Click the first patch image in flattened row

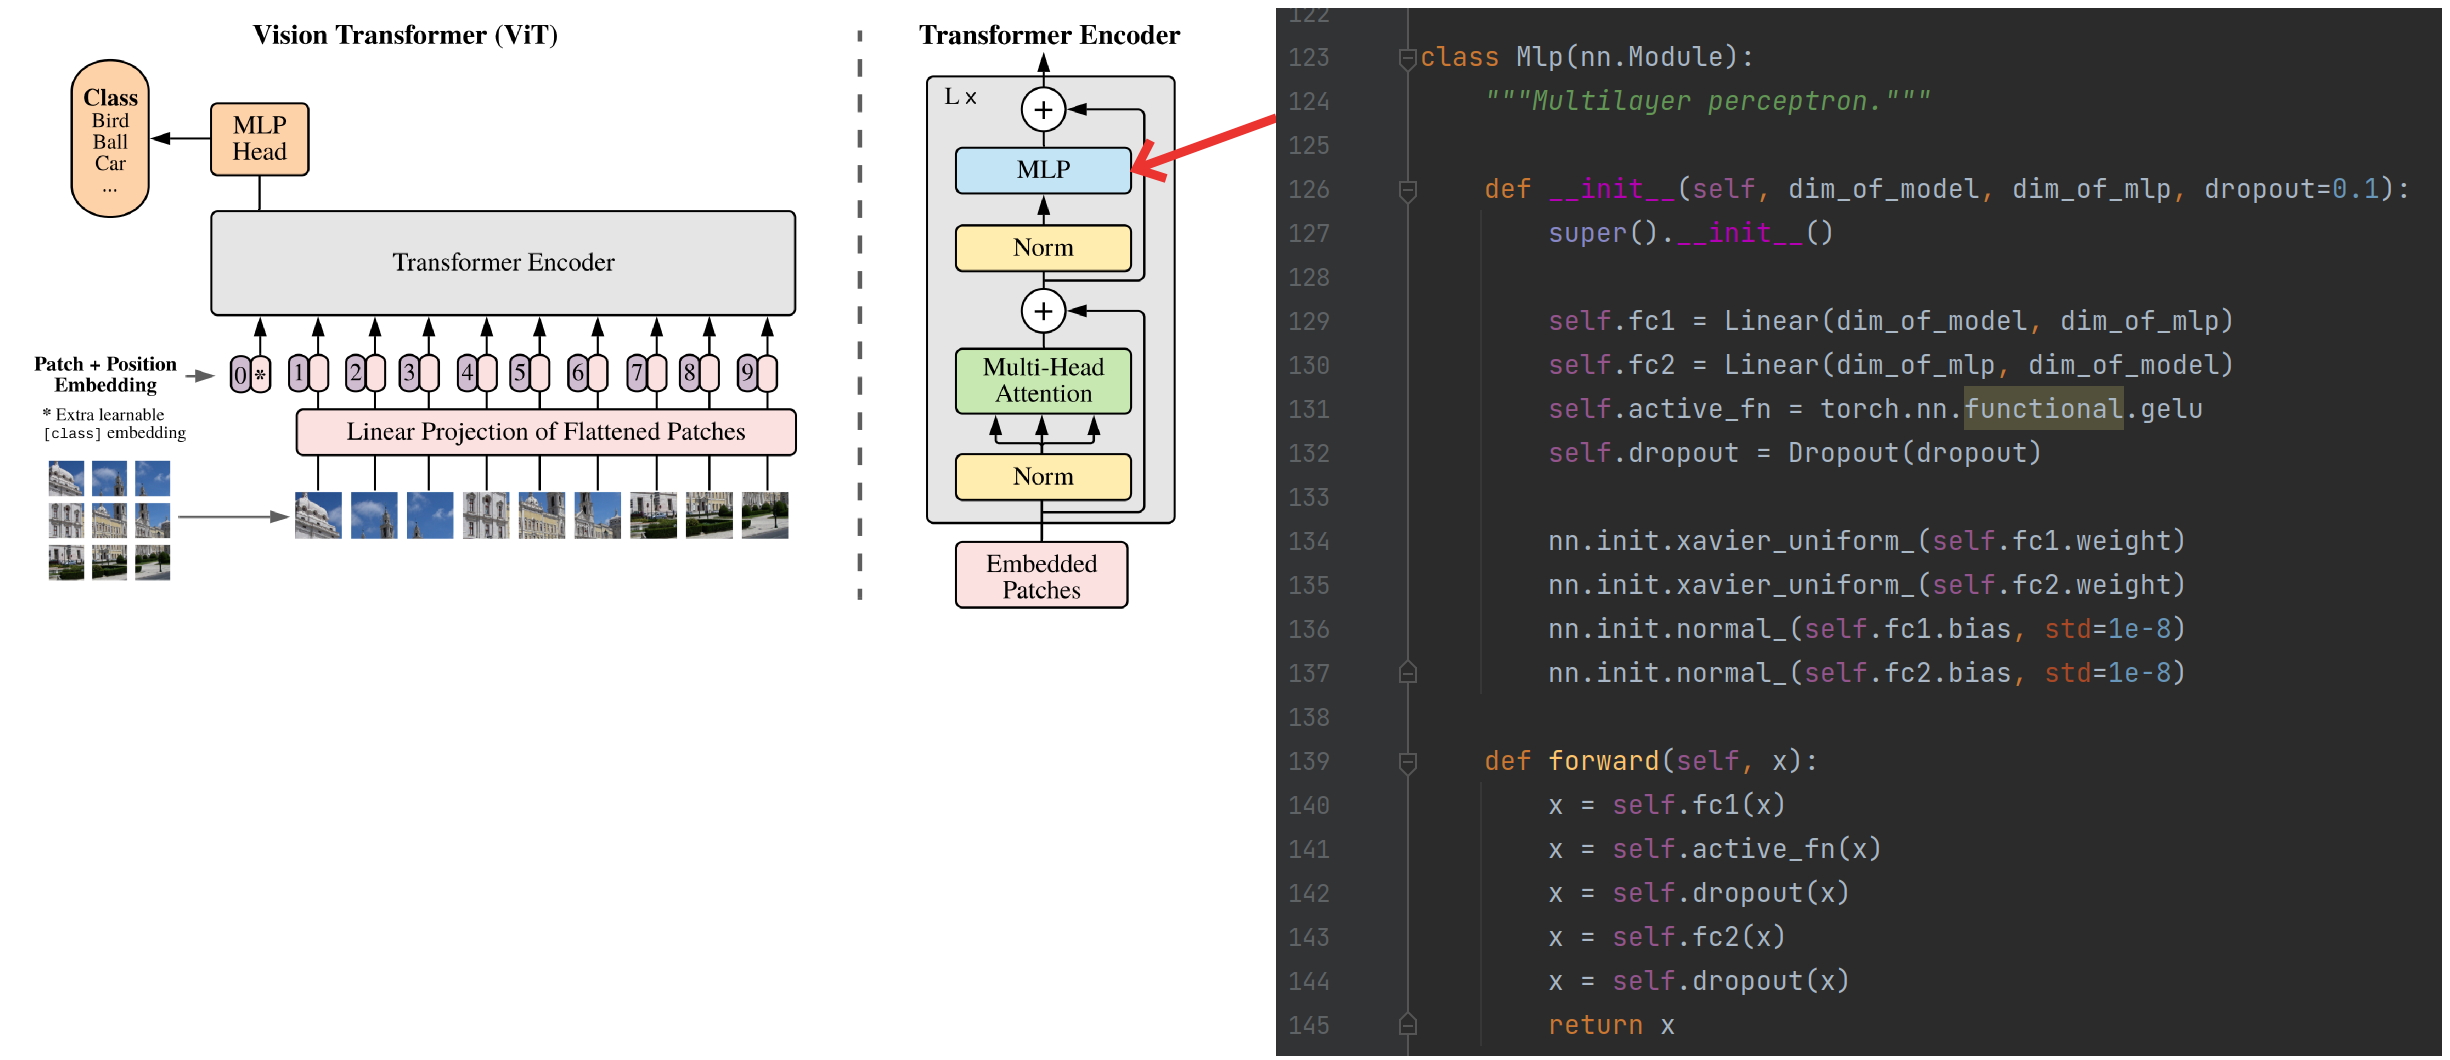point(318,516)
